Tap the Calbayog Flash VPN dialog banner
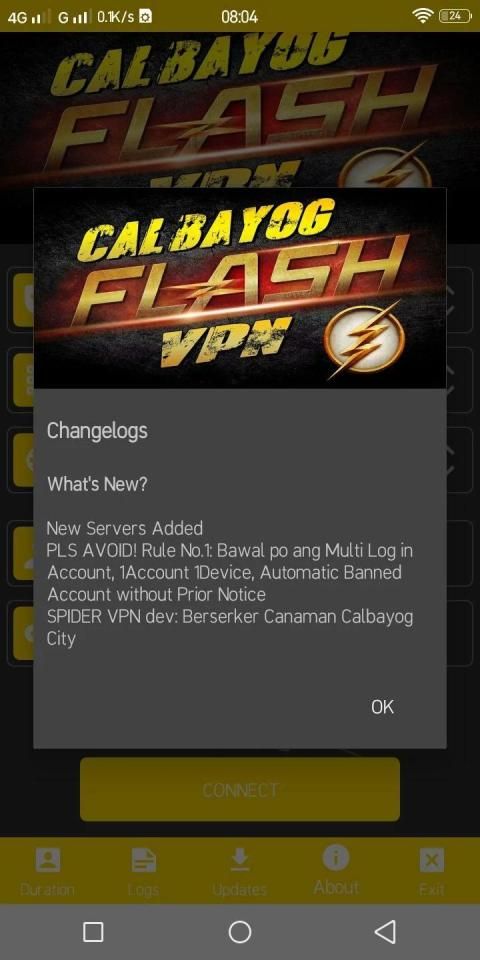This screenshot has width=480, height=960. click(x=239, y=288)
